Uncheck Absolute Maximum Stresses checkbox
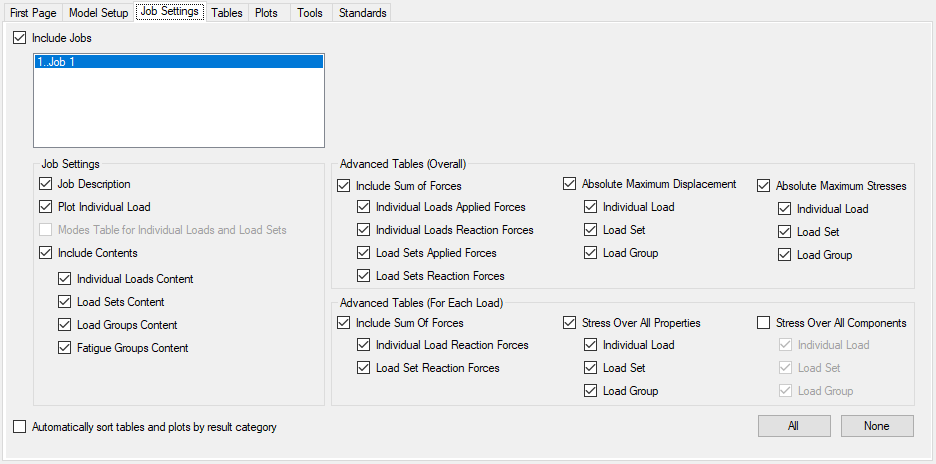Viewport: 936px width, 464px height. point(764,186)
